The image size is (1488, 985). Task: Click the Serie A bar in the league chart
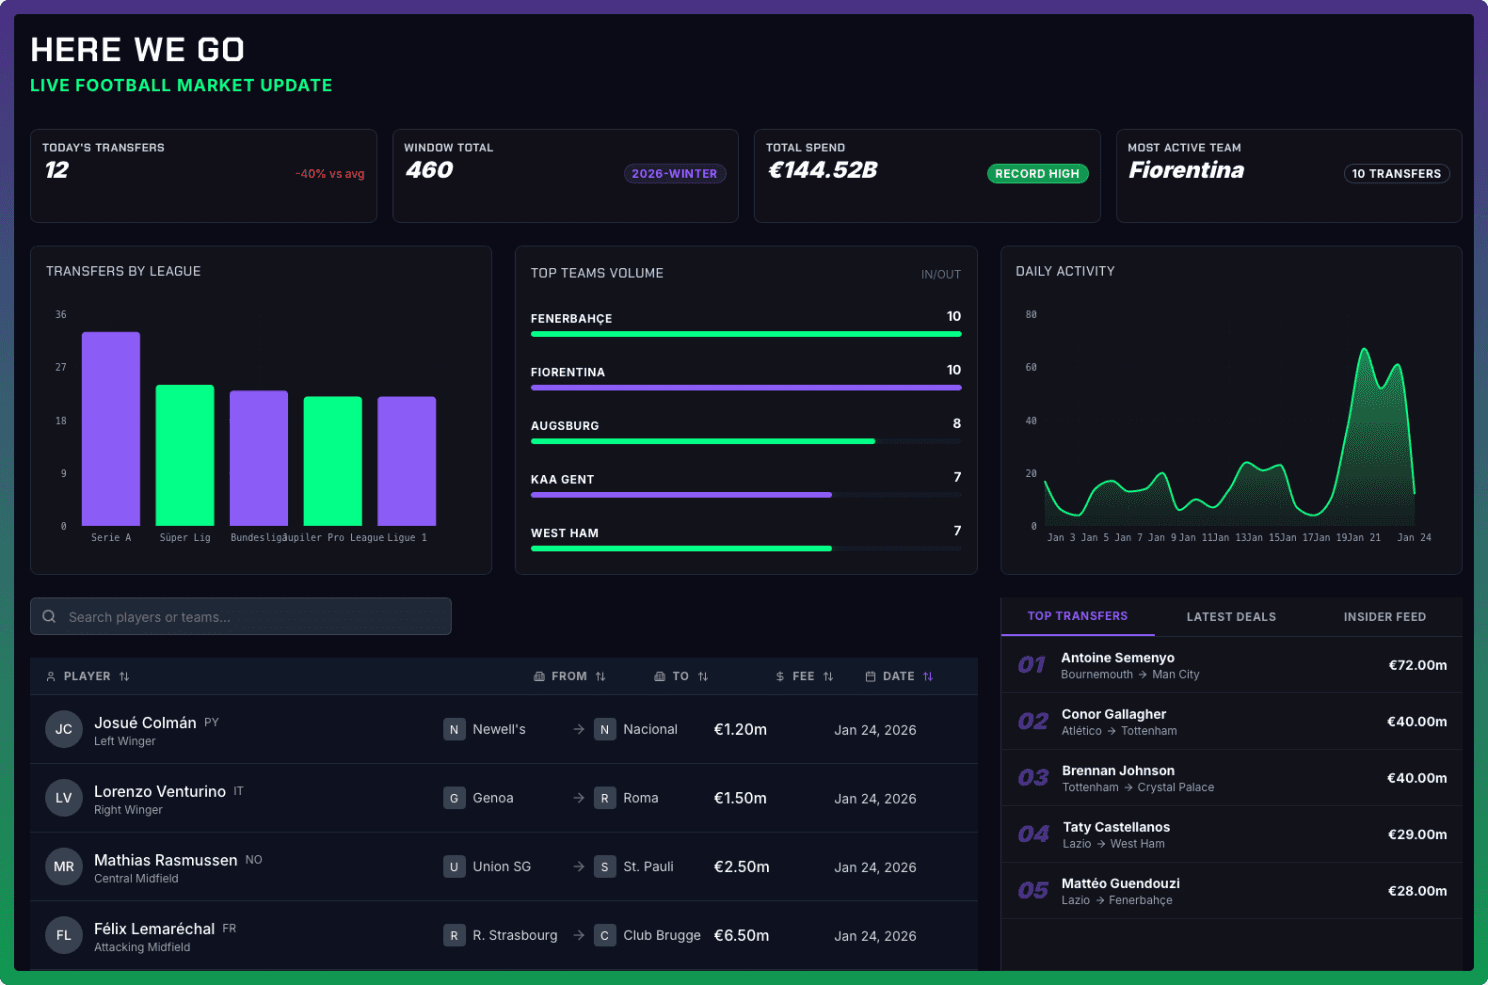111,429
